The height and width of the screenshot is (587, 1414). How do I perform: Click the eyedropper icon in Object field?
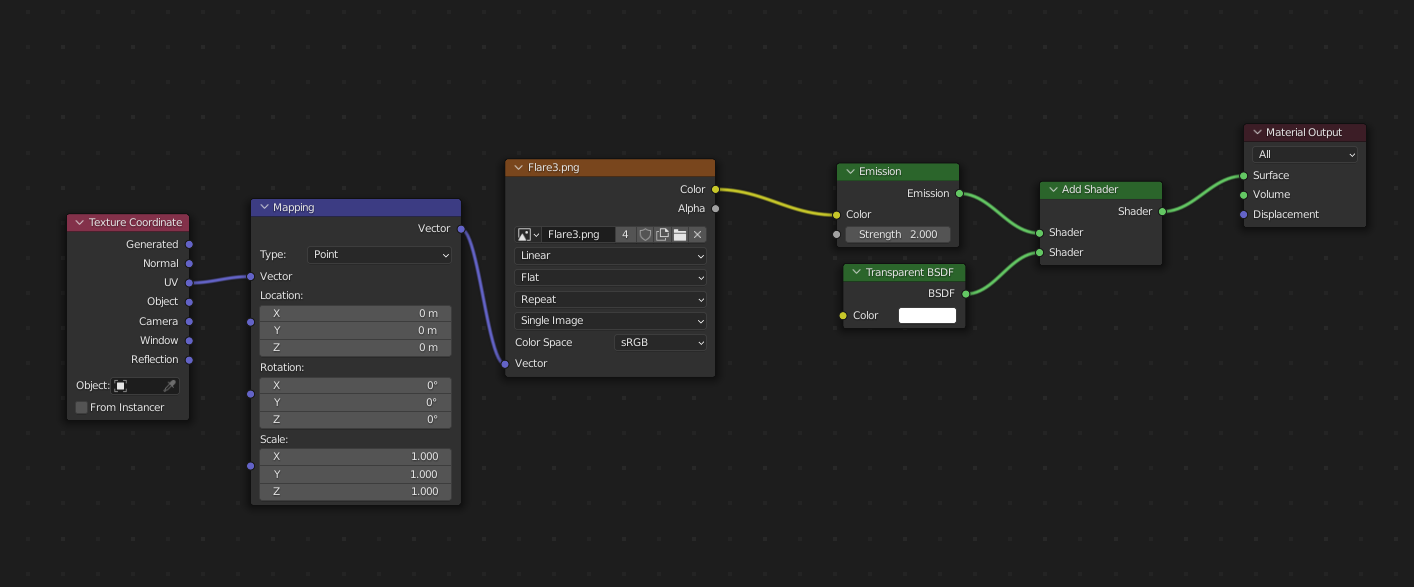[170, 386]
